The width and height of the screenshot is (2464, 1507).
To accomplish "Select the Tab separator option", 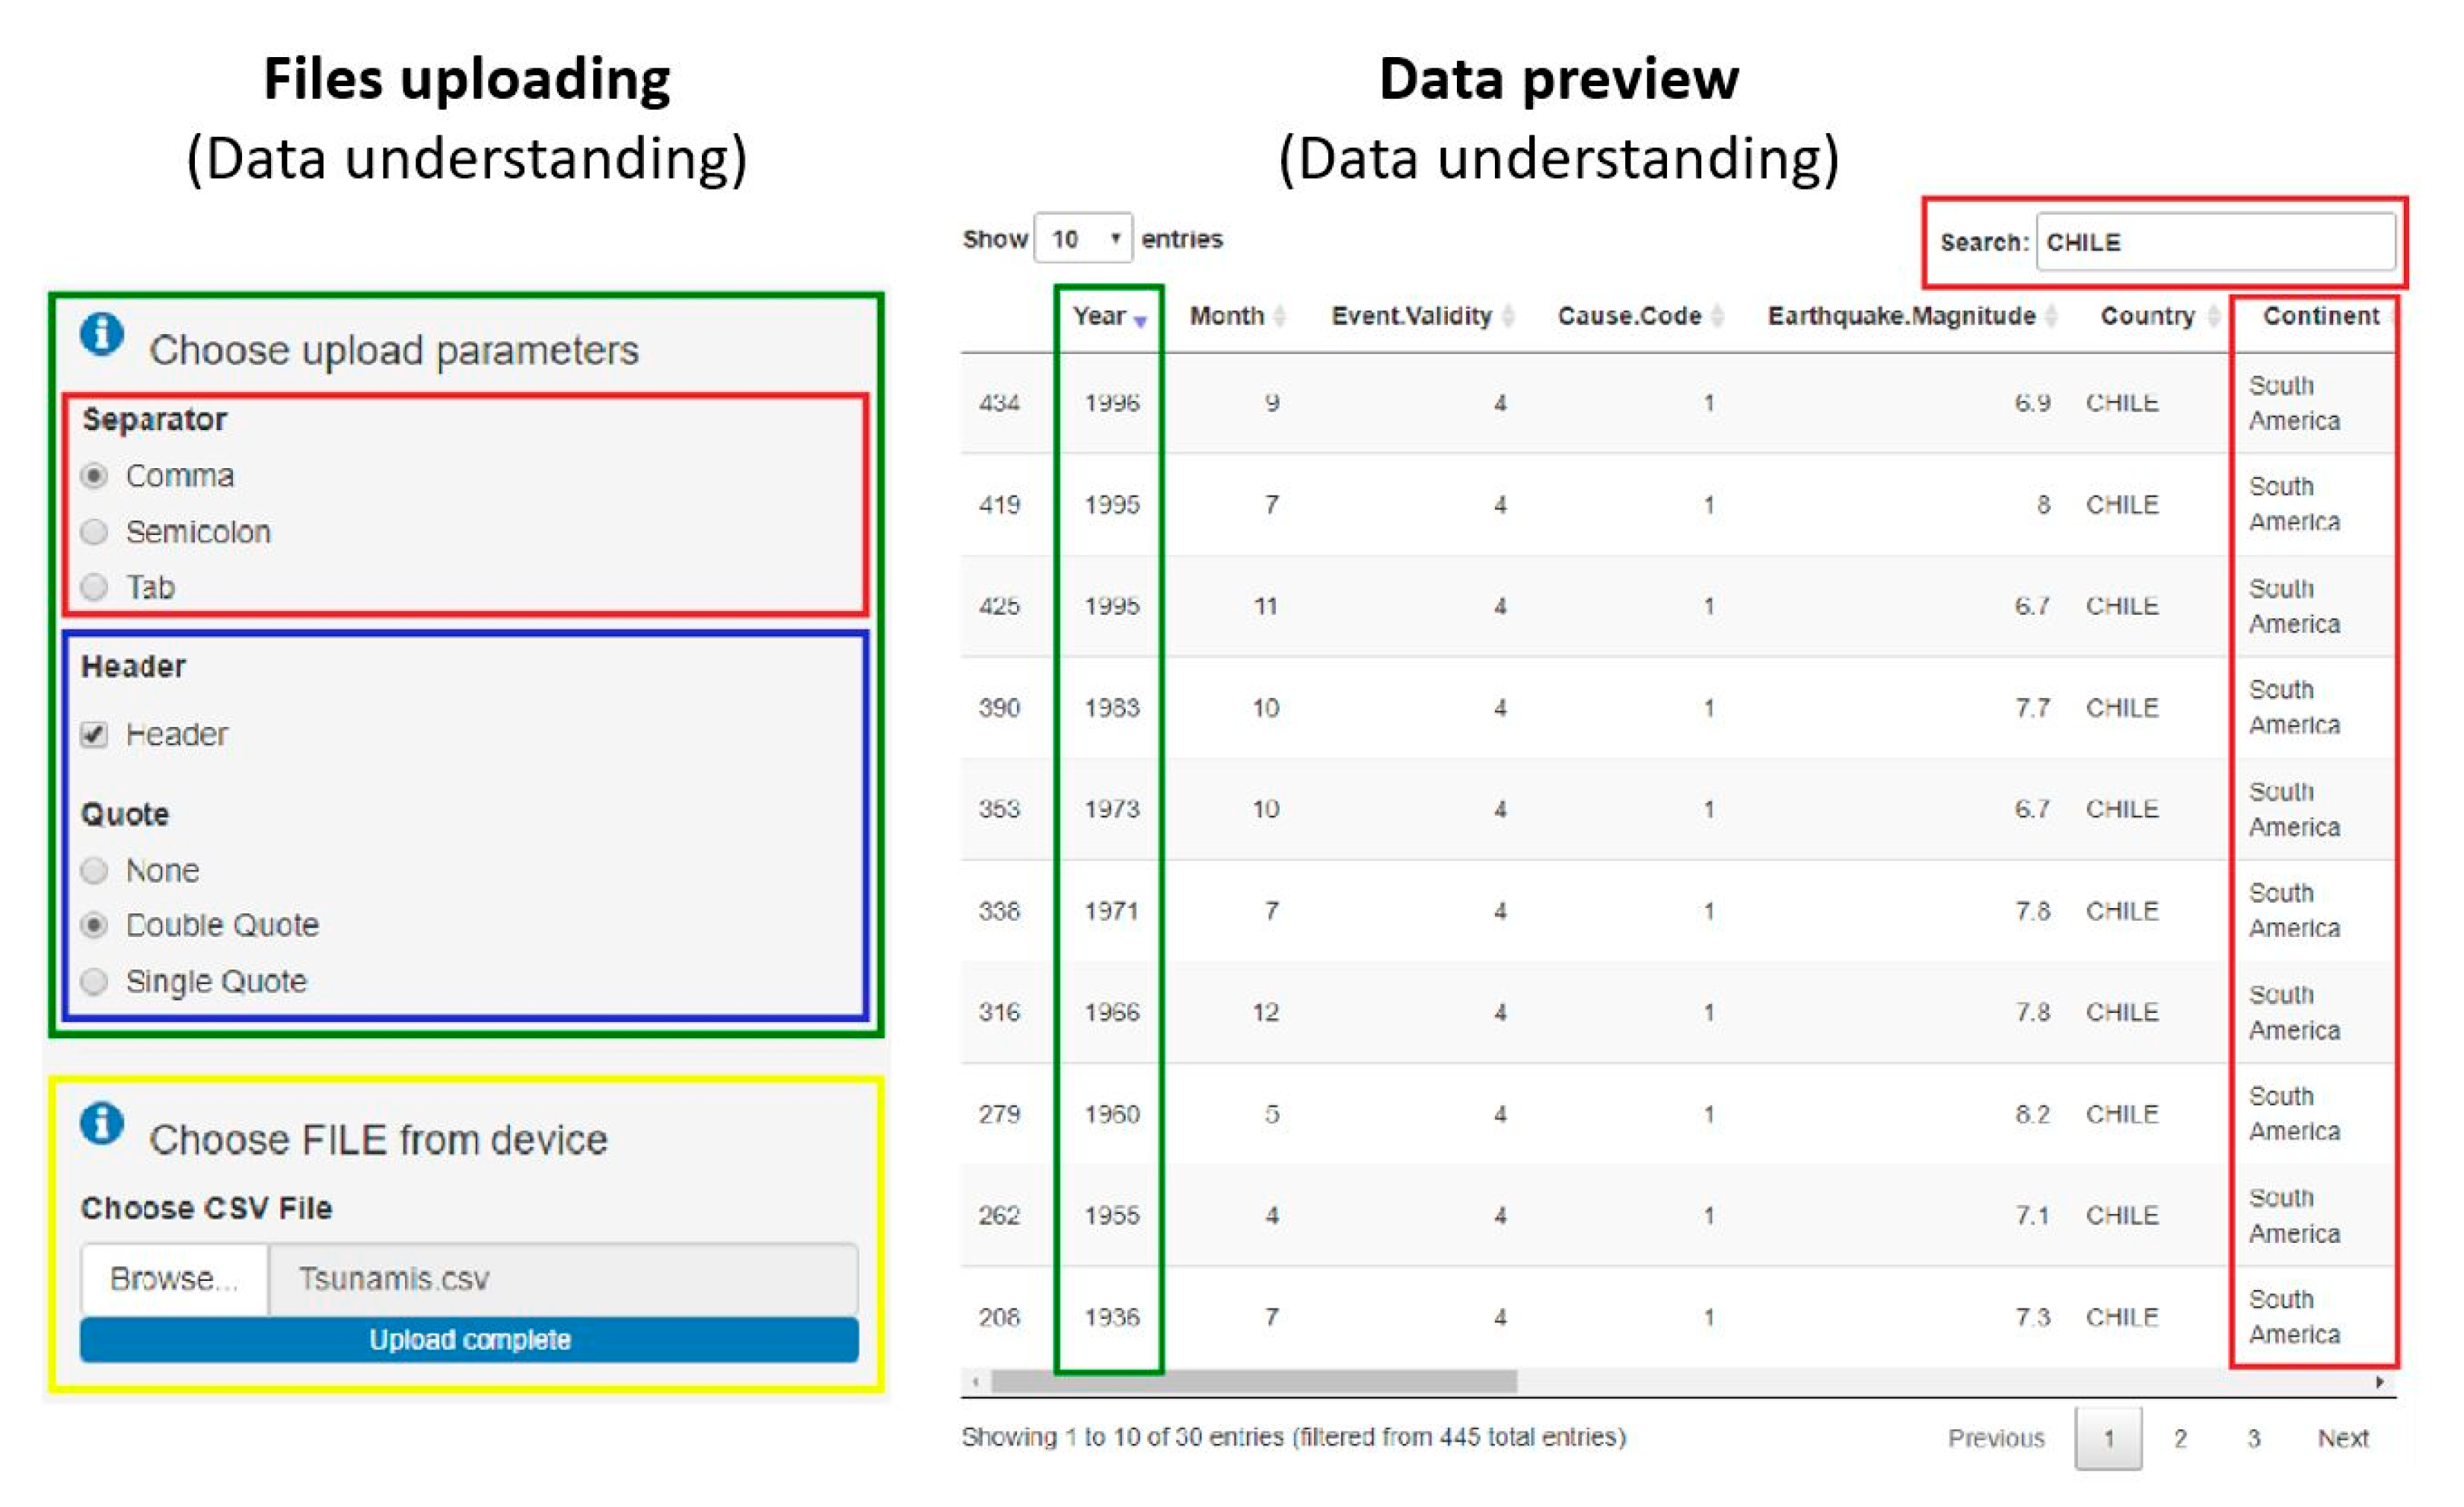I will click(x=94, y=587).
